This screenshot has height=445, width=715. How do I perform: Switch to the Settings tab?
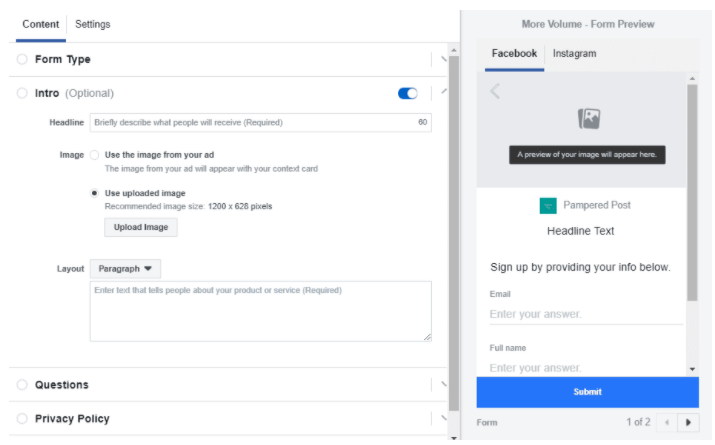(93, 24)
